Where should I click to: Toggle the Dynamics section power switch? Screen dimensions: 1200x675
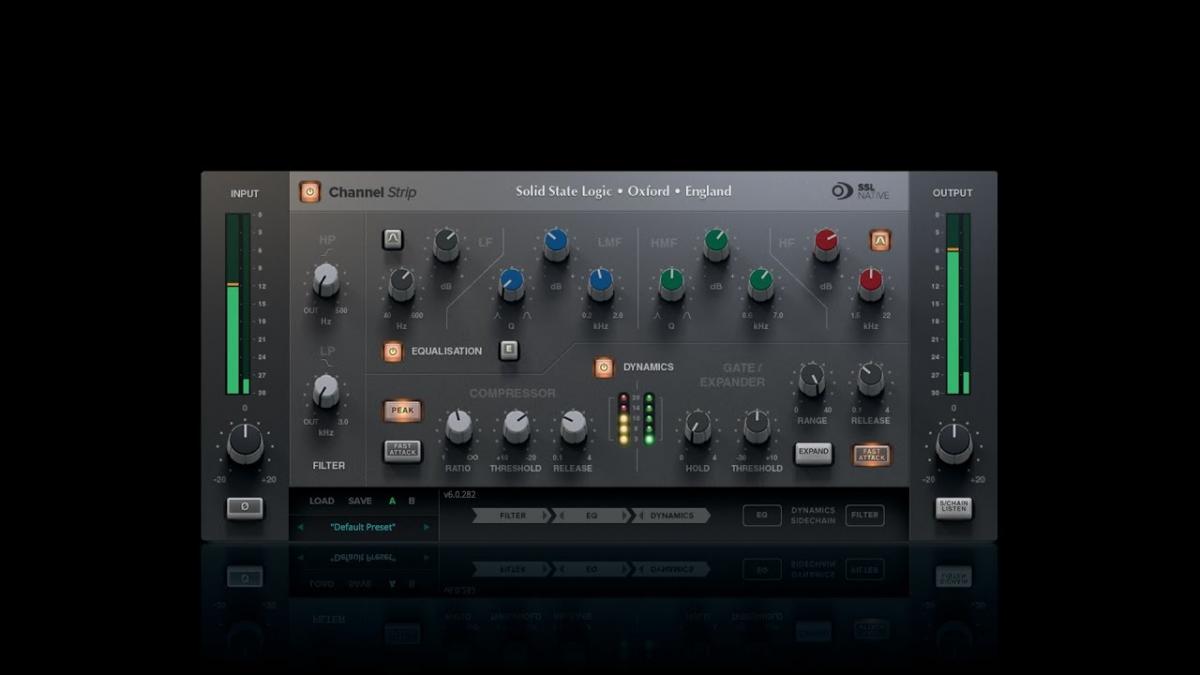click(604, 368)
